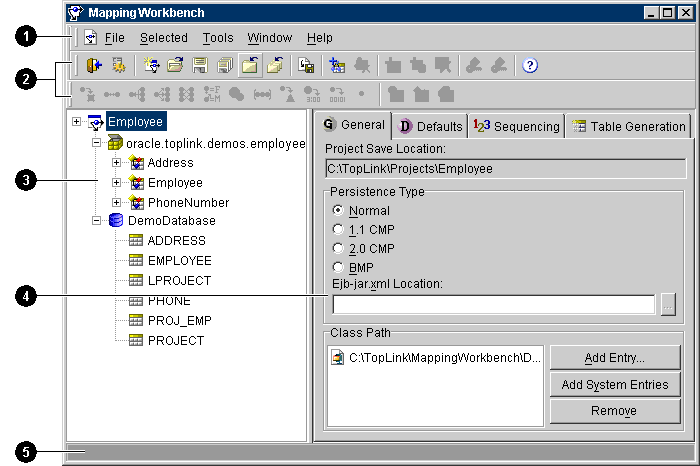Select the Normal persistence type

point(338,210)
